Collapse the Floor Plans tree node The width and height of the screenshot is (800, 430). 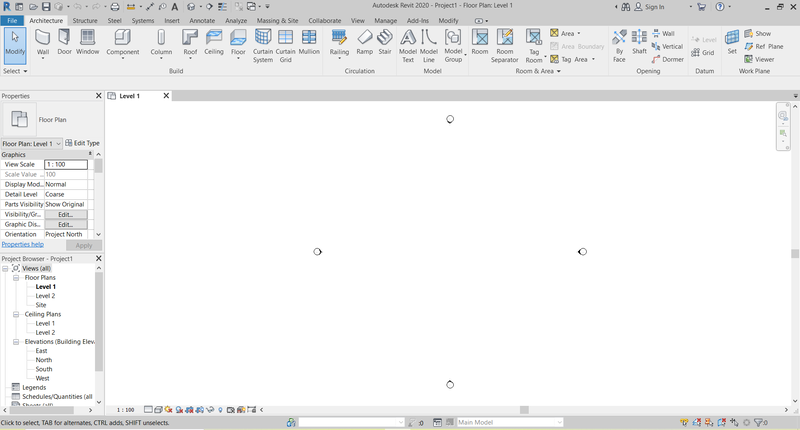16,277
